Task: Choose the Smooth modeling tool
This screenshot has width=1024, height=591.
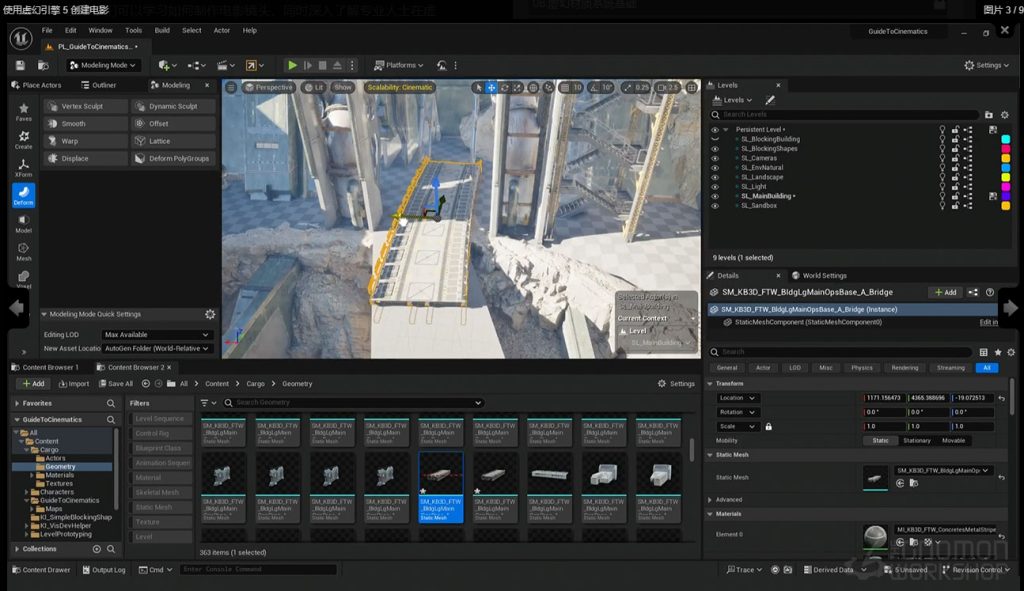Action: pos(86,123)
